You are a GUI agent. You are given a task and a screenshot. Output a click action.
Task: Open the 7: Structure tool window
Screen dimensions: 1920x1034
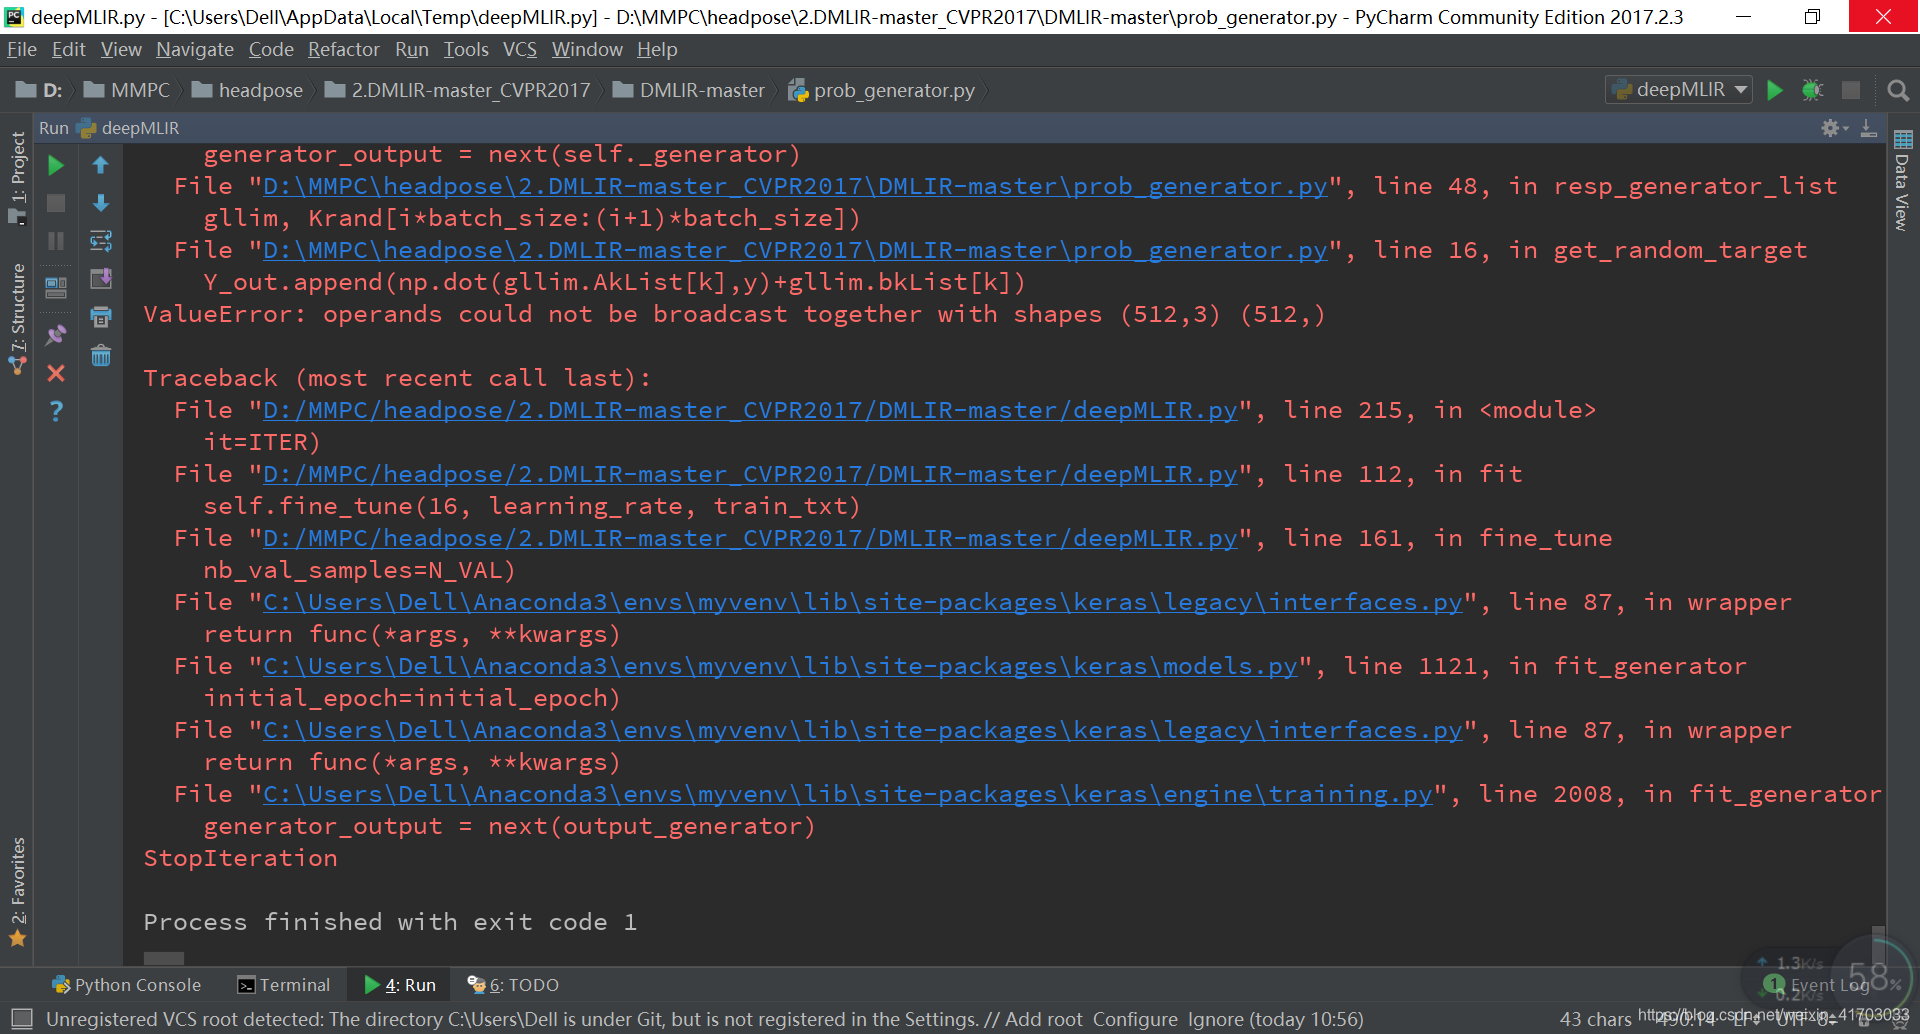pyautogui.click(x=18, y=318)
